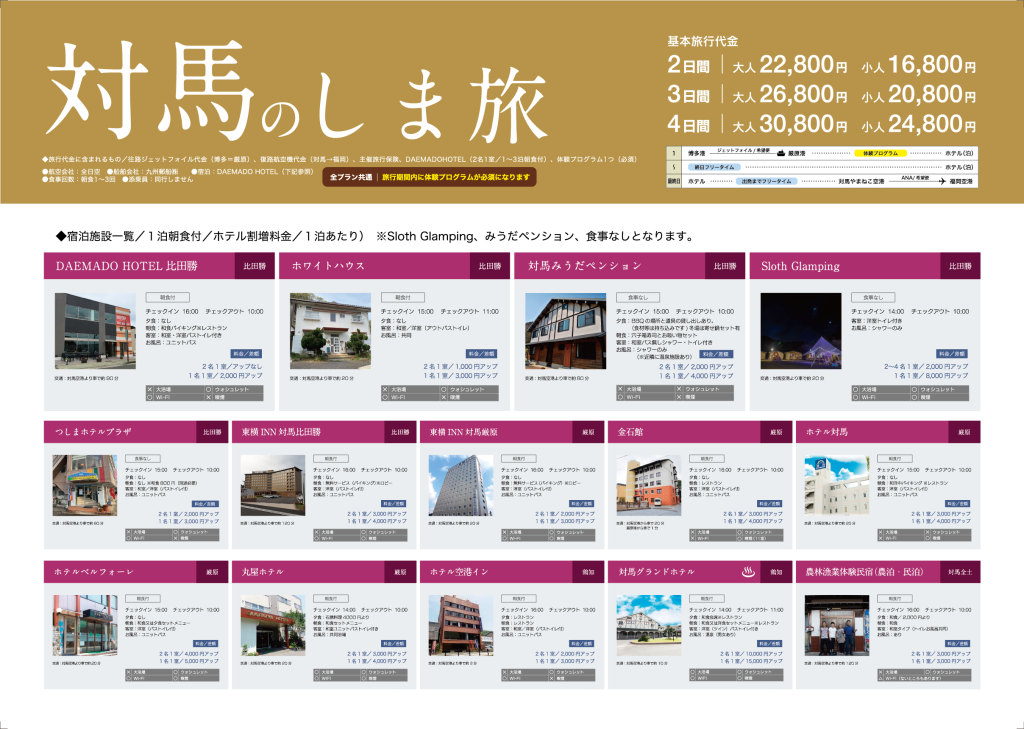Click the hot spring icon on 対馬グランドホテル

pos(748,572)
